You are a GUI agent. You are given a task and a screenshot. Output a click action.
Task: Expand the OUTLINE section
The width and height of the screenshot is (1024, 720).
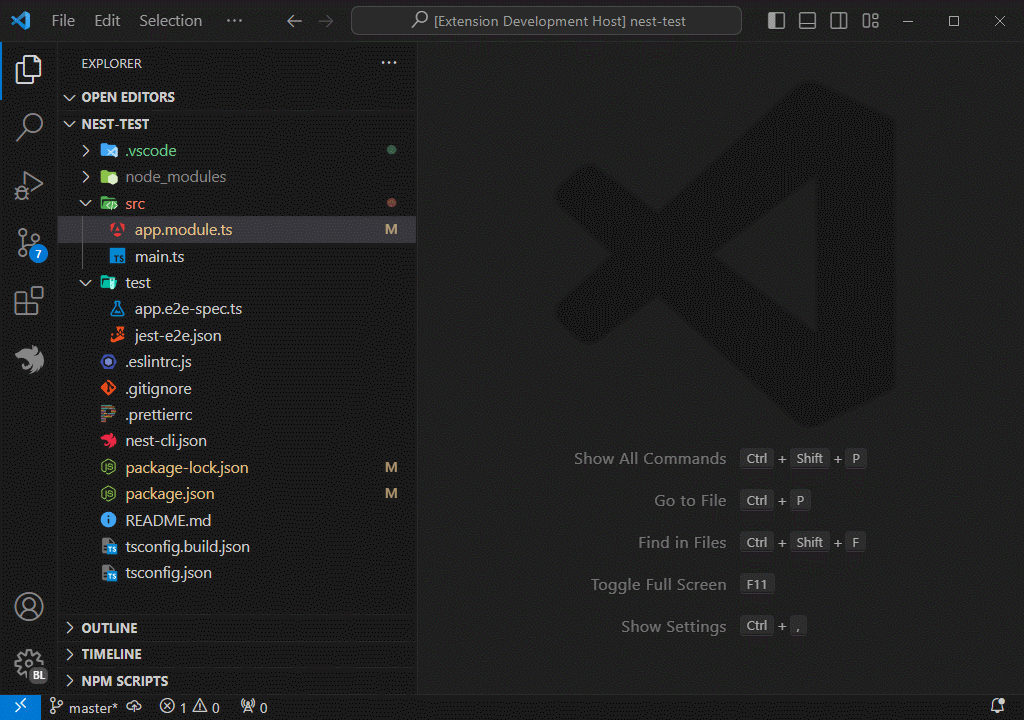point(69,627)
